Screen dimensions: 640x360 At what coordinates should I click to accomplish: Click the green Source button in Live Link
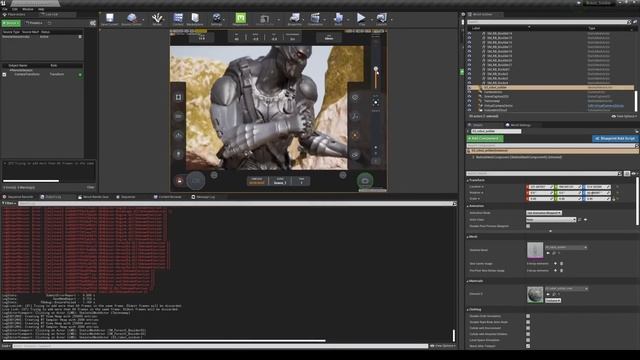11,23
